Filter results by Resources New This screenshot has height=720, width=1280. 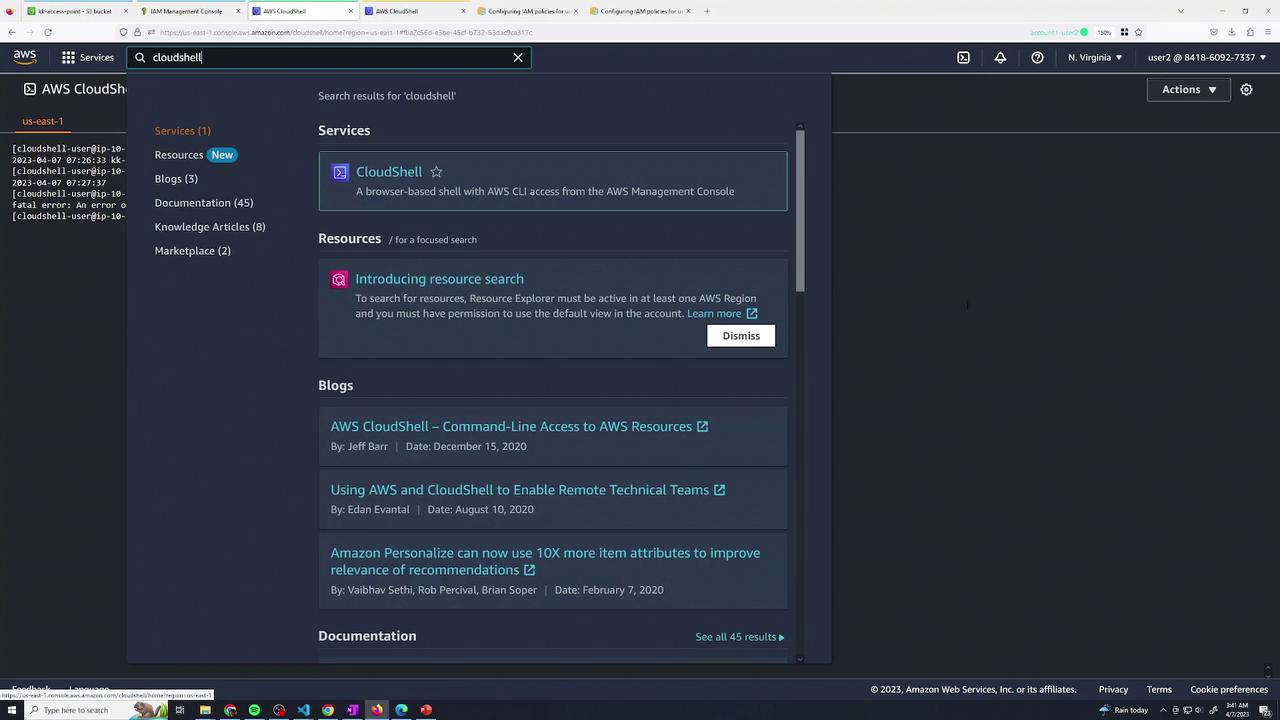point(195,155)
